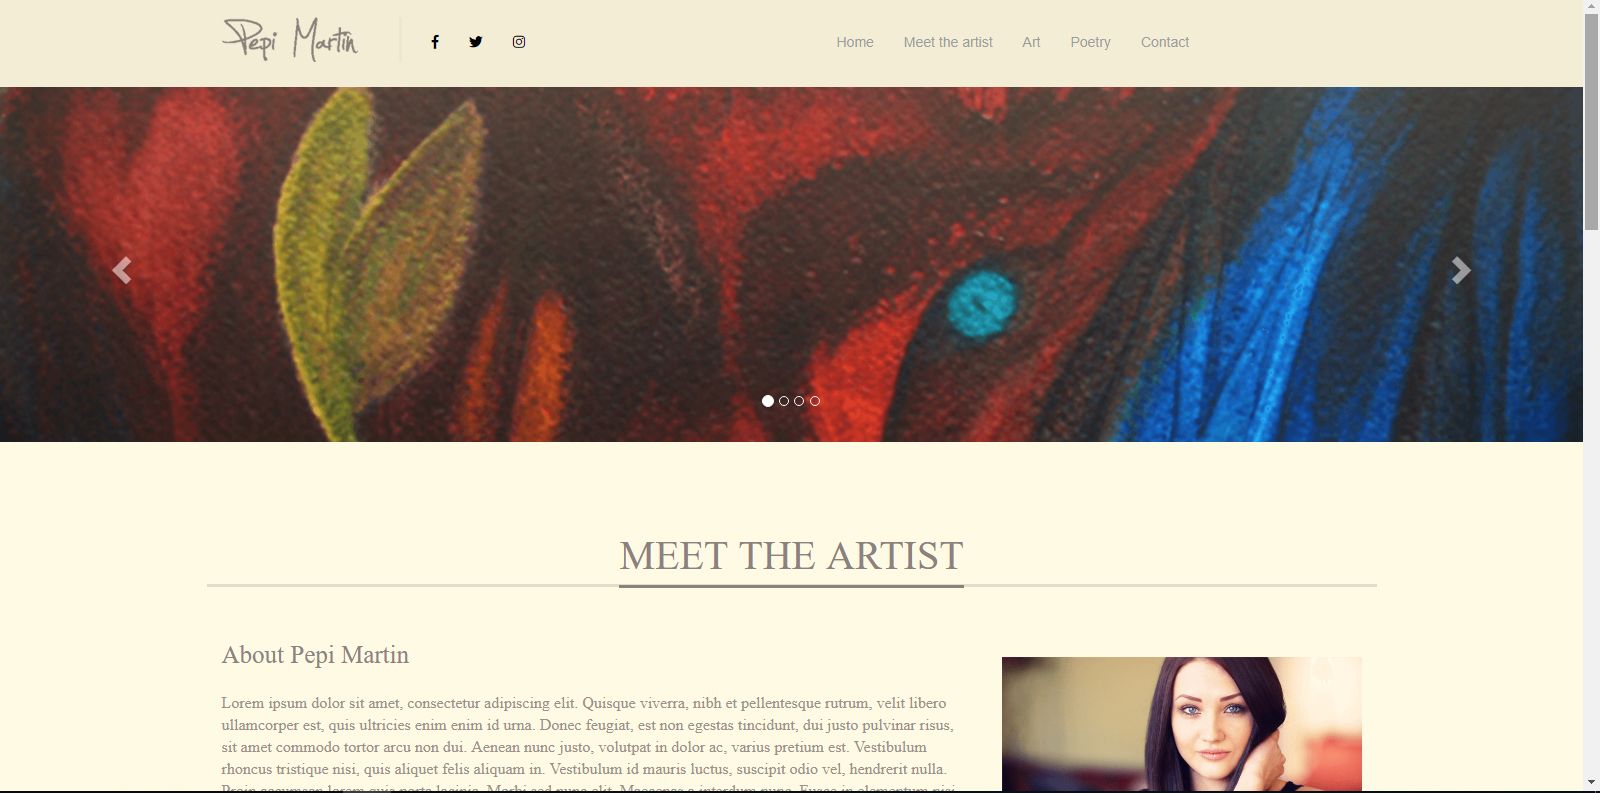The image size is (1600, 793).
Task: Navigate to the Poetry page
Action: click(x=1090, y=42)
